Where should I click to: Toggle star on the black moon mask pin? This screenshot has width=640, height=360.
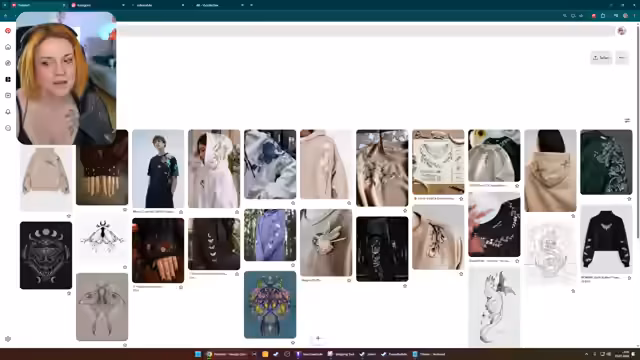(x=69, y=293)
